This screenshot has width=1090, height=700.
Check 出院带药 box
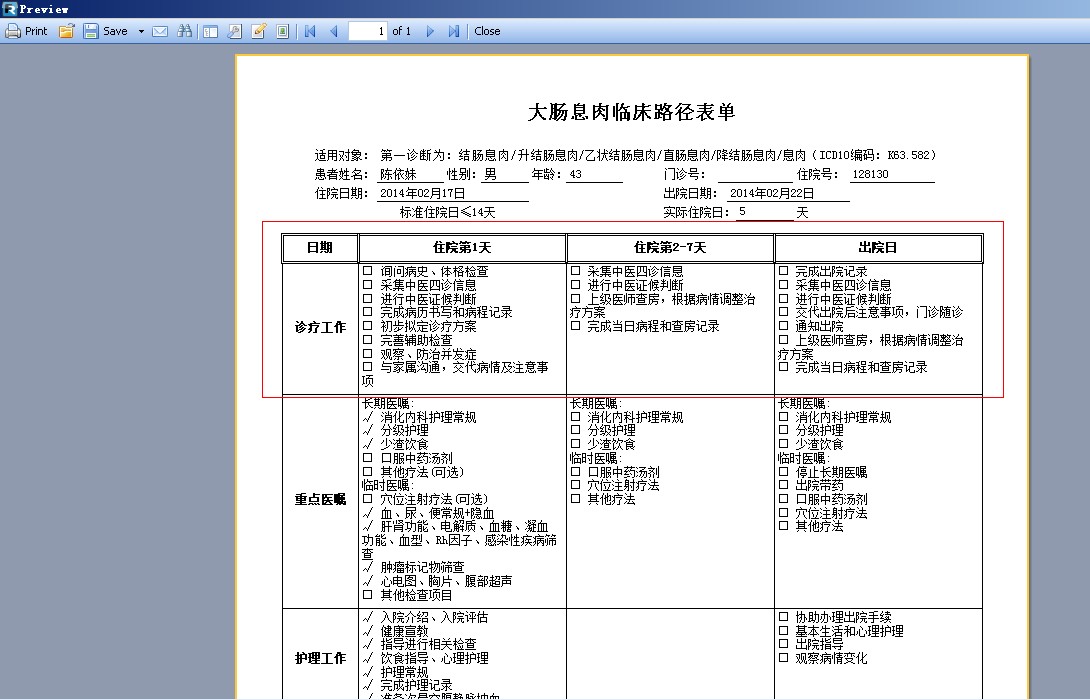[783, 485]
